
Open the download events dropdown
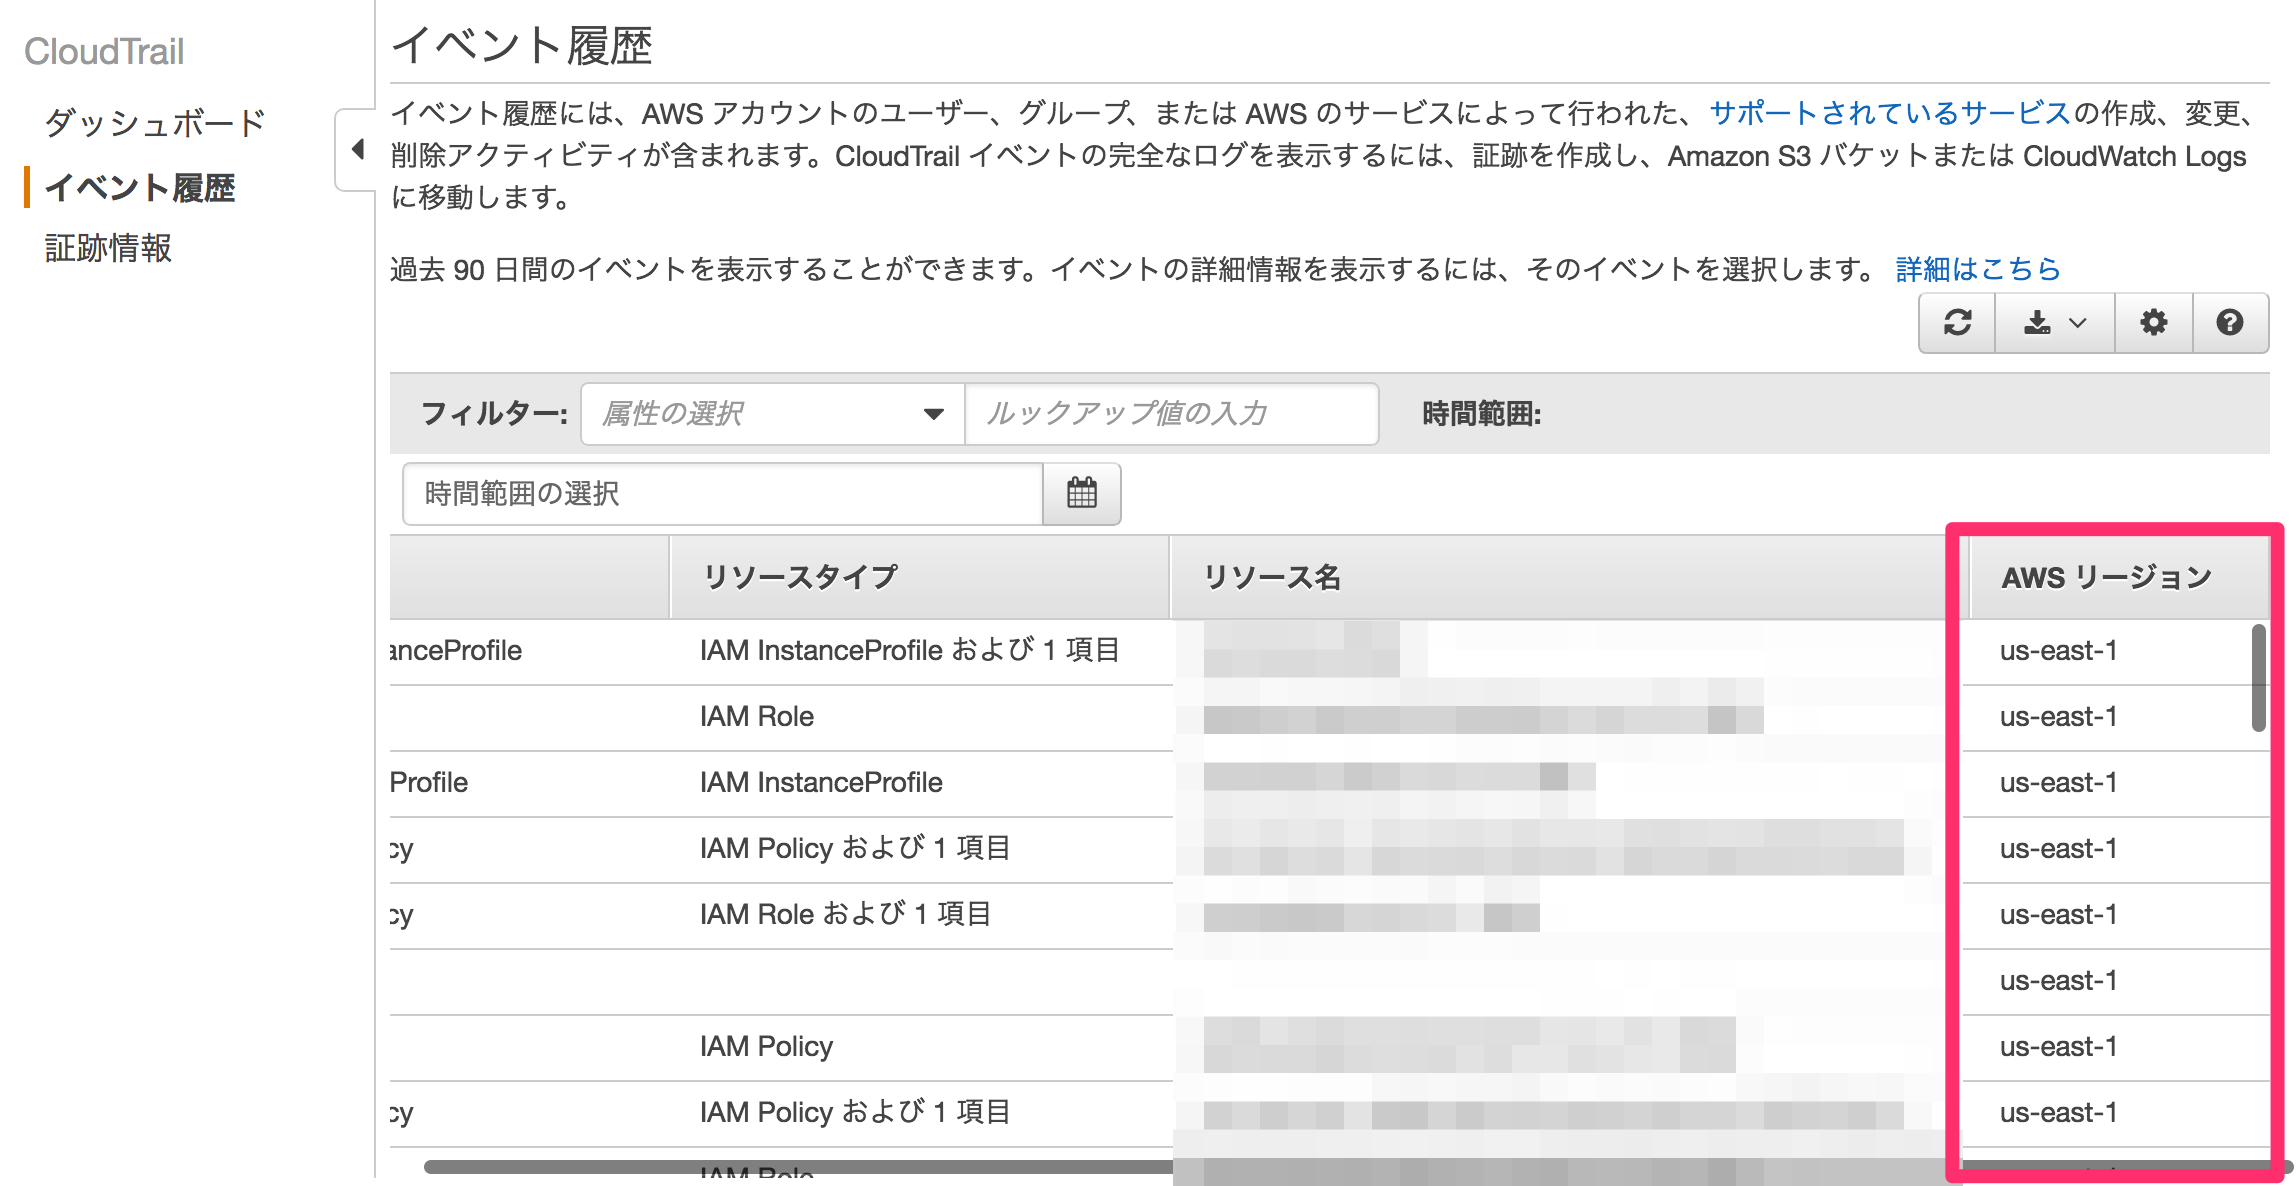pos(2055,323)
